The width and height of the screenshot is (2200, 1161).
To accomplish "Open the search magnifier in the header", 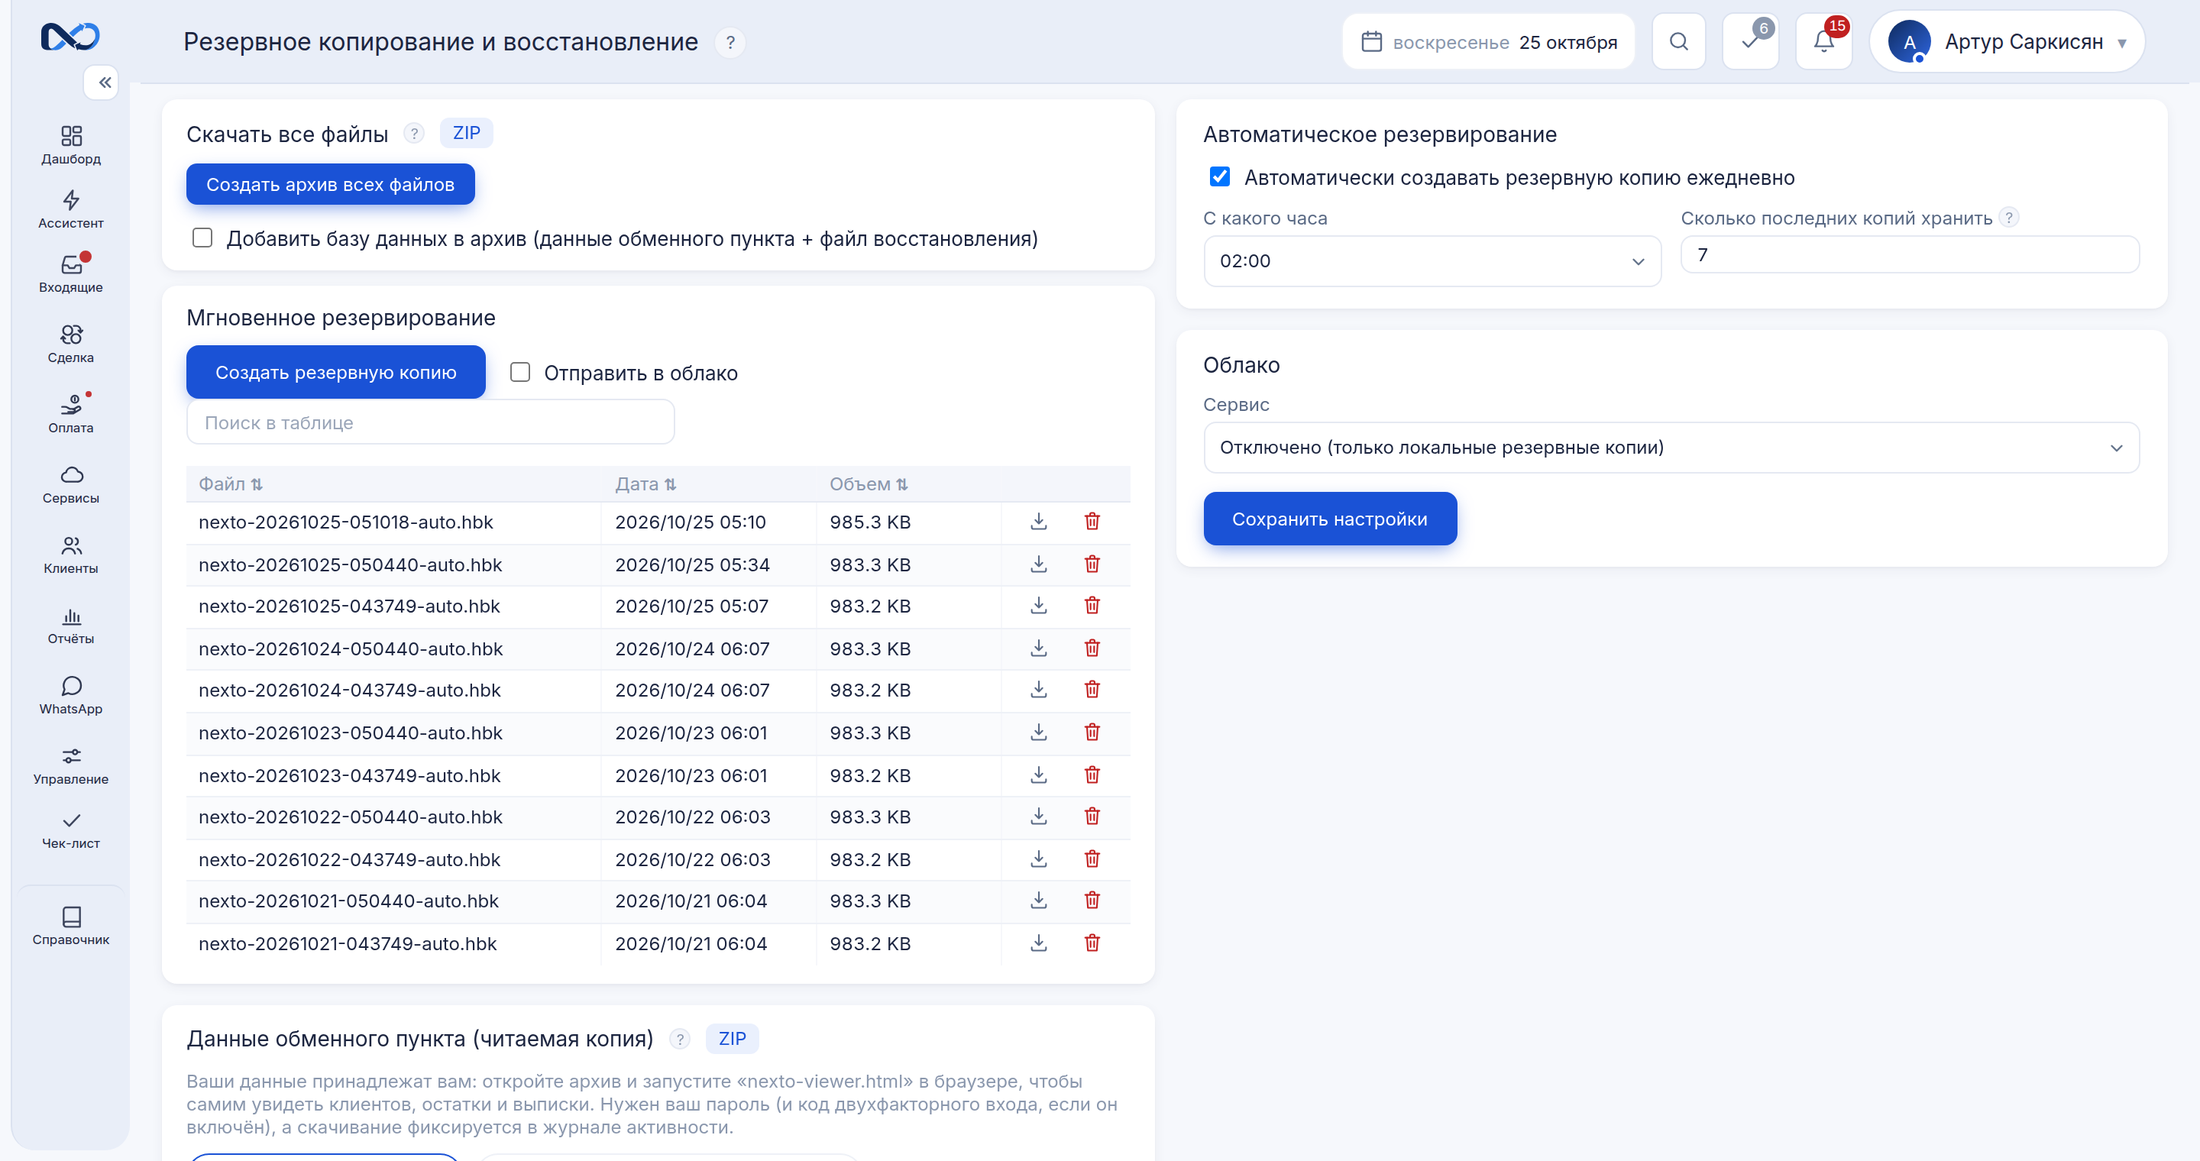I will click(1679, 42).
